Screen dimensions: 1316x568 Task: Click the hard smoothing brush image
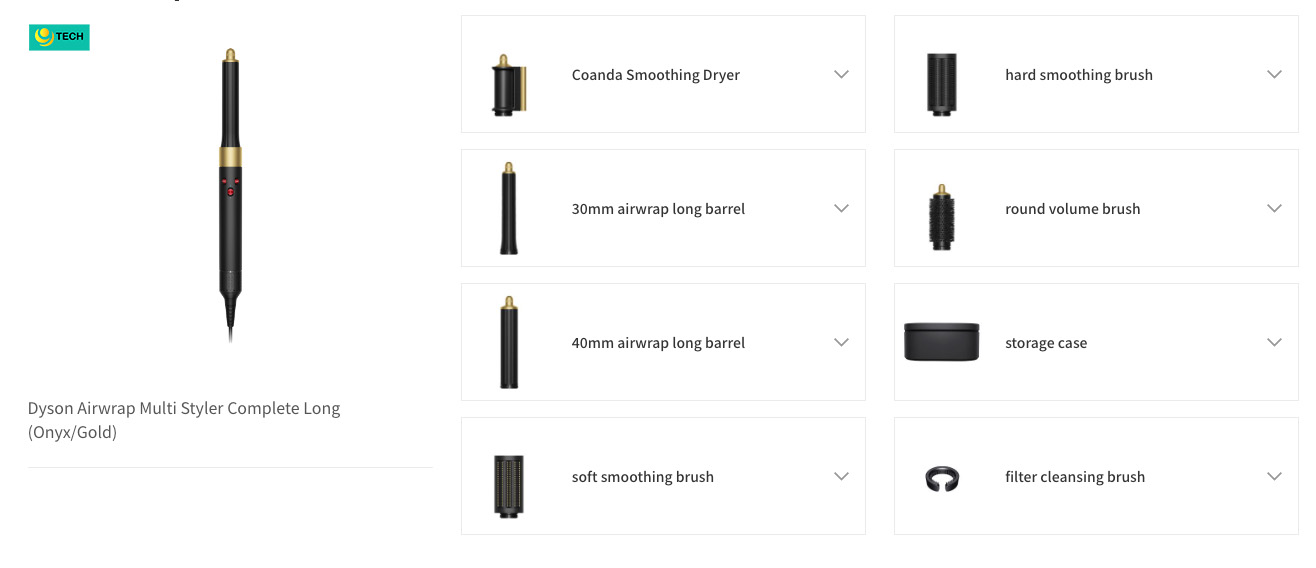pyautogui.click(x=941, y=83)
